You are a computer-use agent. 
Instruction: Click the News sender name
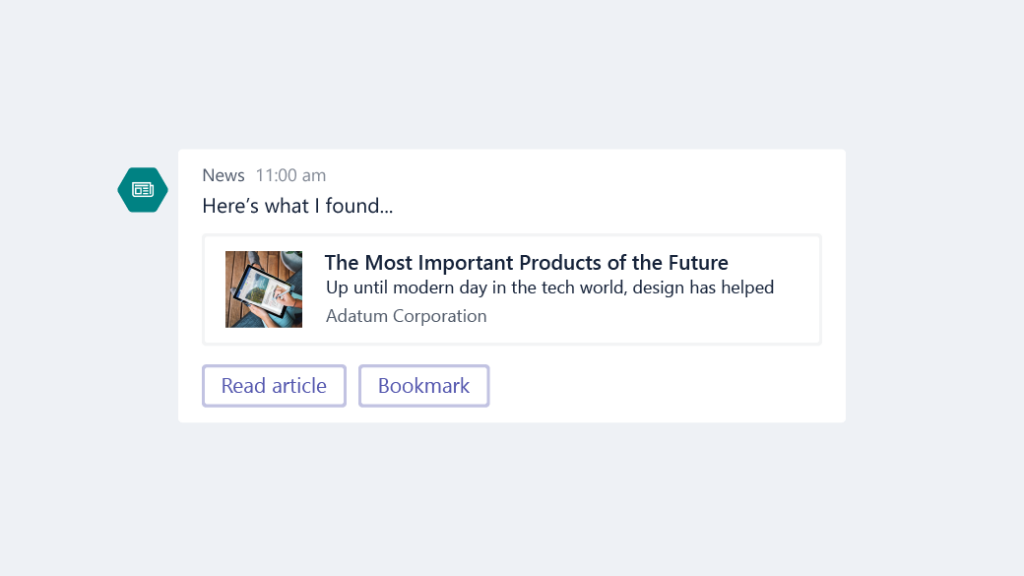point(223,175)
